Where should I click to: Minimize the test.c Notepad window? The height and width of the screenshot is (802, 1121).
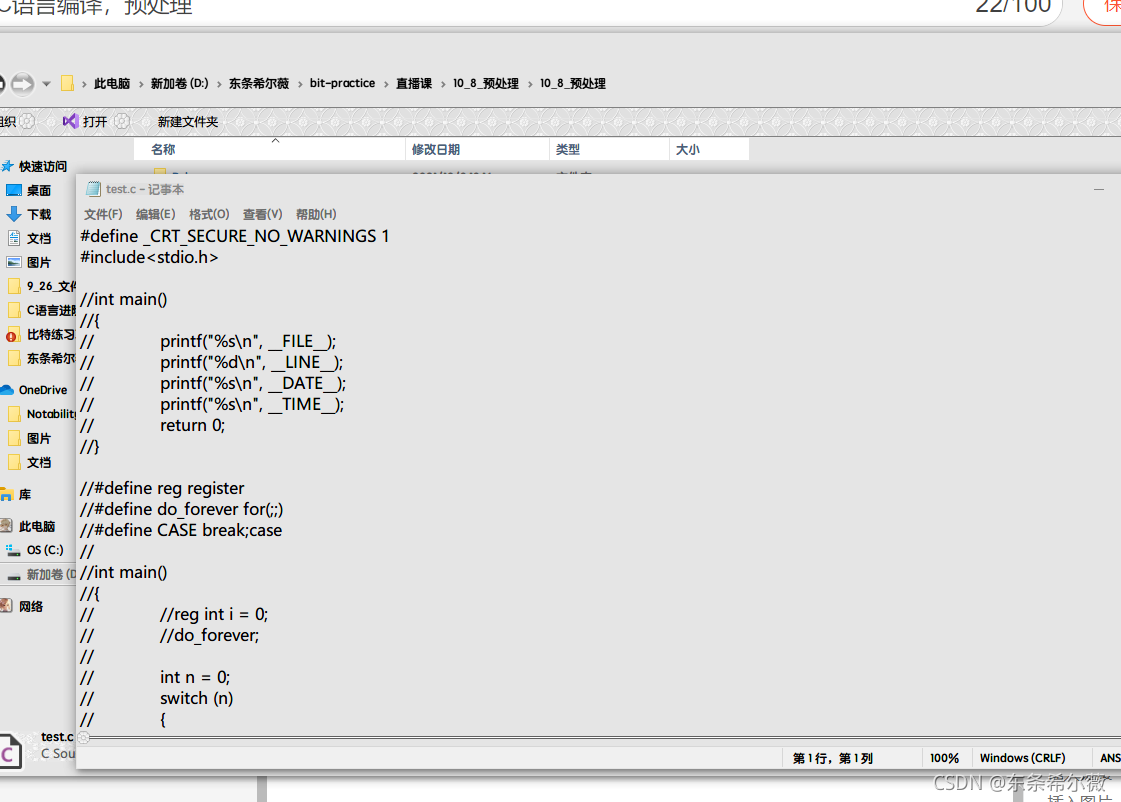click(x=1099, y=189)
